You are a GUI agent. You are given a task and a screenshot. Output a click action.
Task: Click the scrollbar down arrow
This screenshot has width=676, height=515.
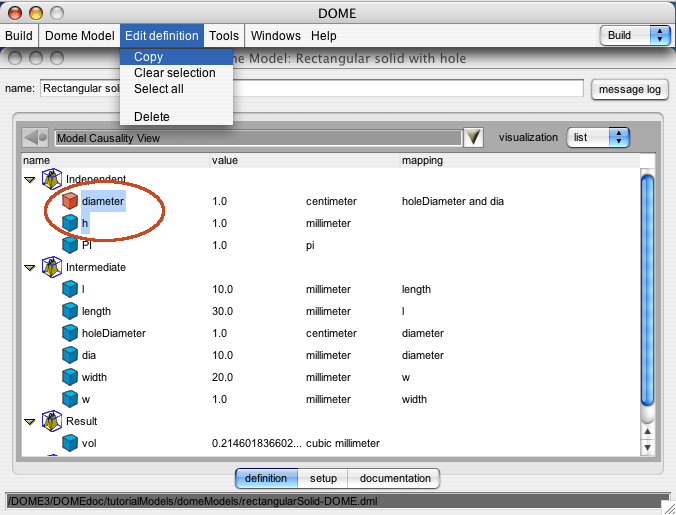coord(647,447)
